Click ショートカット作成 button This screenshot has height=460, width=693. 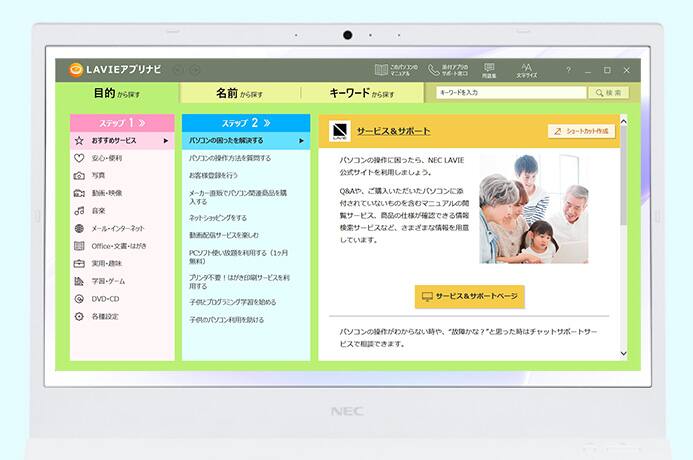(582, 131)
